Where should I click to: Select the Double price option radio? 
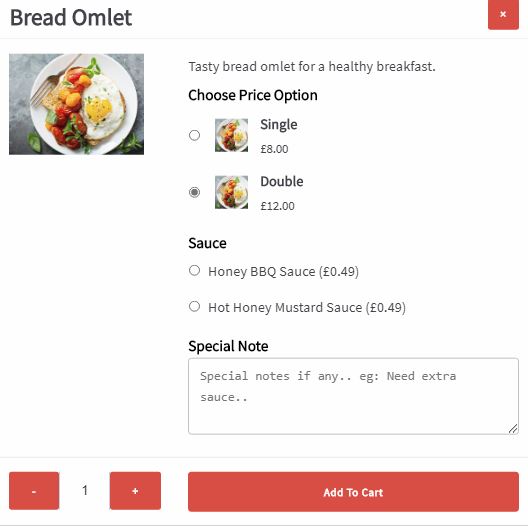click(194, 192)
